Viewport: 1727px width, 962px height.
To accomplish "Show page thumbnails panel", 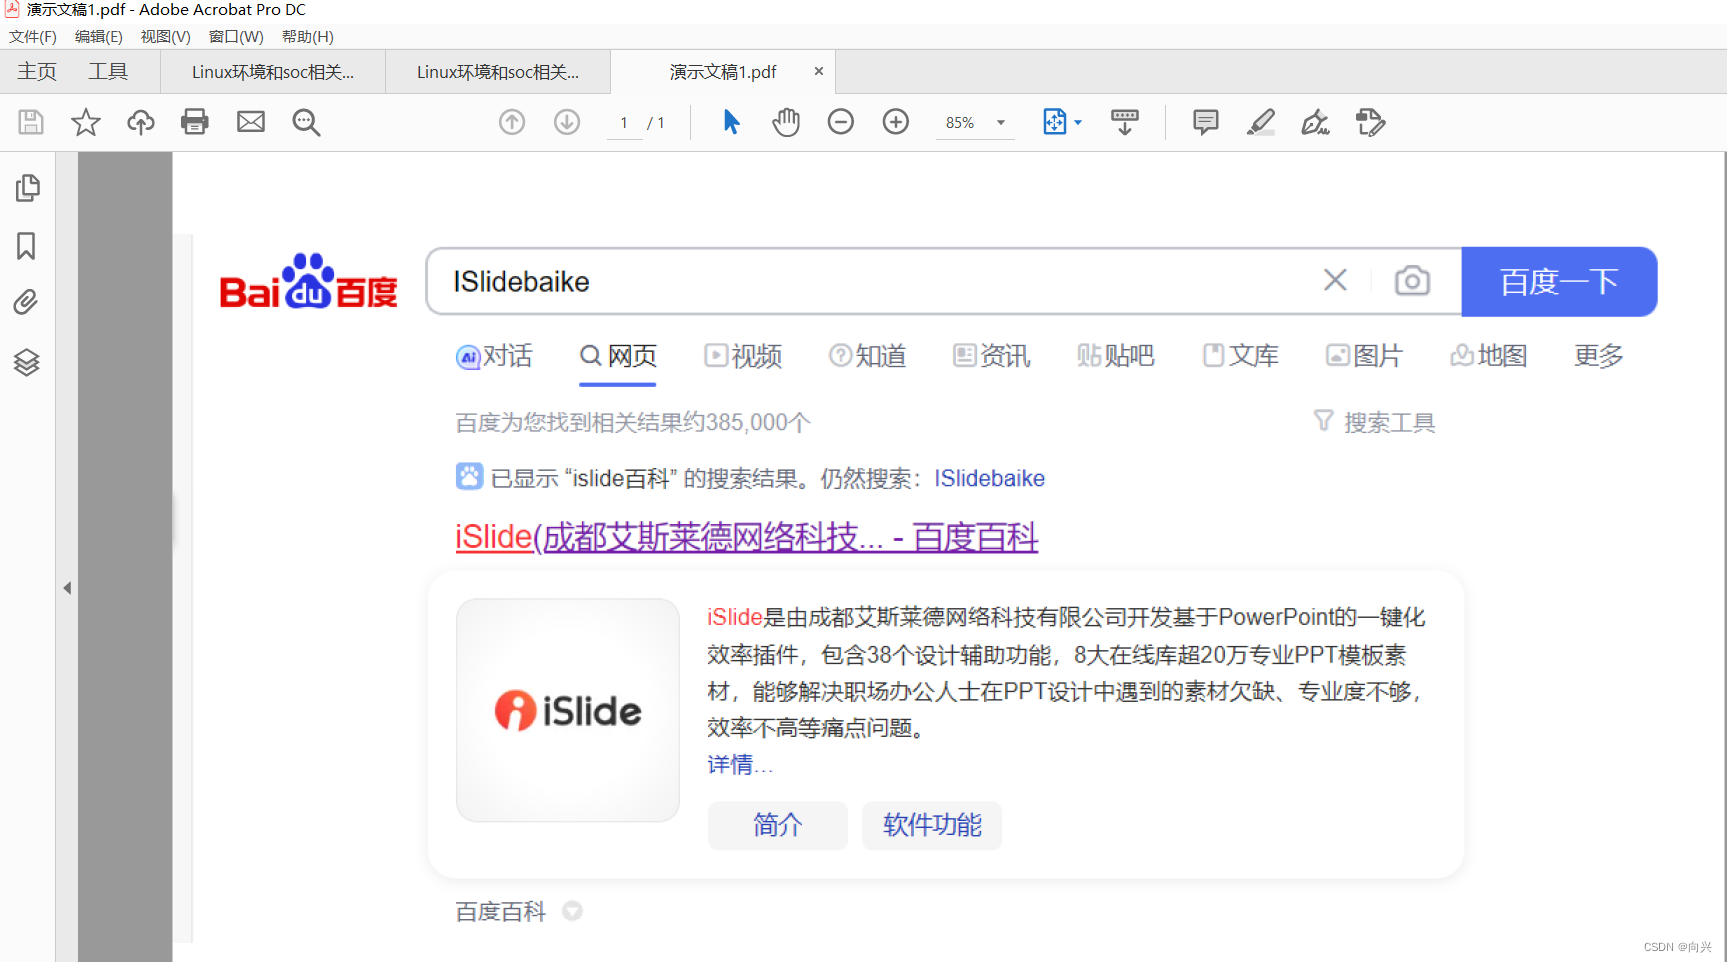I will (x=28, y=188).
